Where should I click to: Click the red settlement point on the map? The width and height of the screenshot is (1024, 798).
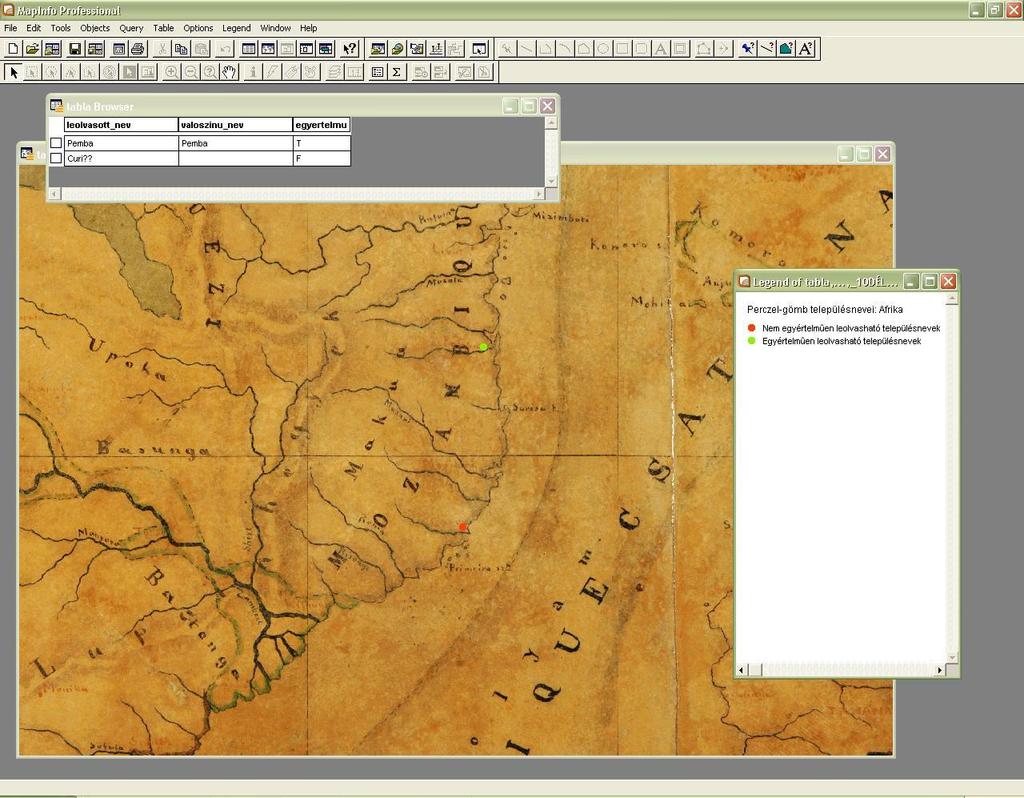coord(463,527)
